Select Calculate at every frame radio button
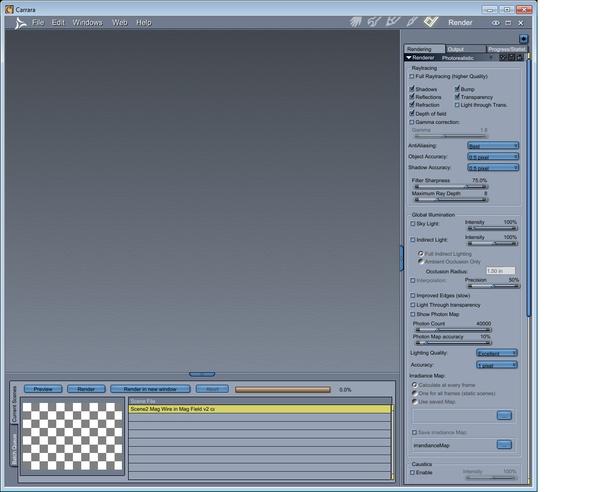Image resolution: width=600 pixels, height=492 pixels. [414, 385]
